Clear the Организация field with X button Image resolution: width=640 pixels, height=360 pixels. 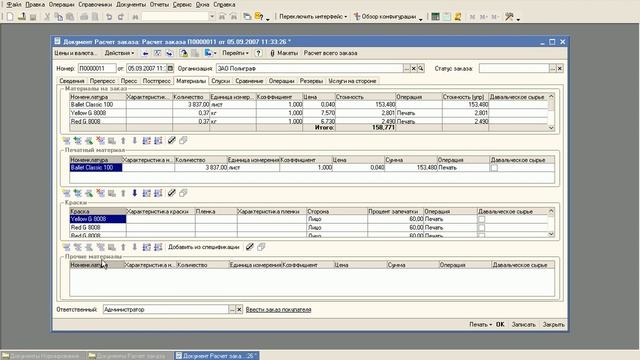click(x=413, y=69)
